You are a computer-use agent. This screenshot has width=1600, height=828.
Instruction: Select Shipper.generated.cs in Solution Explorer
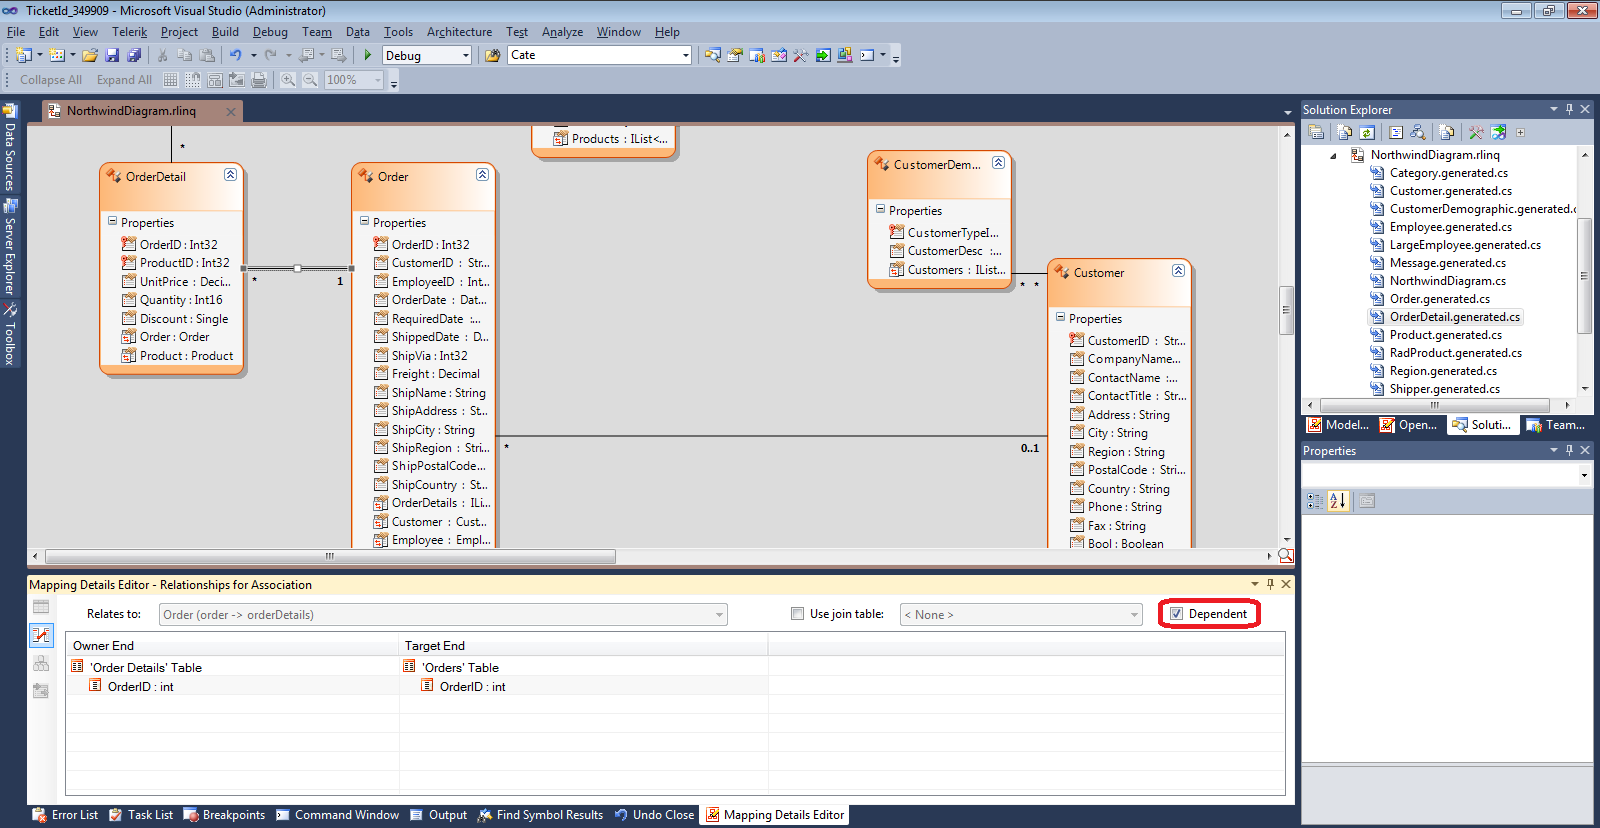coord(1444,389)
